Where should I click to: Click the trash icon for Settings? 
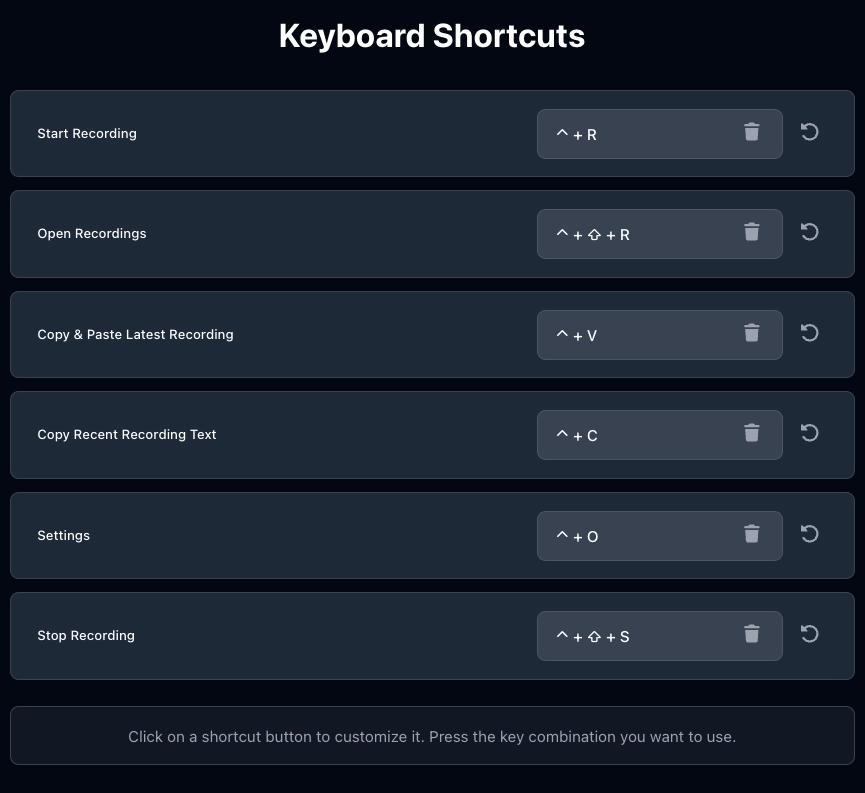click(x=751, y=534)
